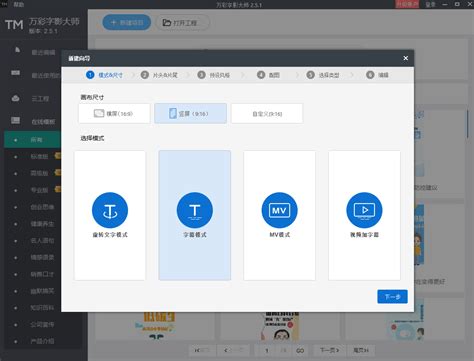Viewport: 474px width, 361px height.
Task: Go to wizard step 1 模式&尺寸
Action: pos(104,75)
